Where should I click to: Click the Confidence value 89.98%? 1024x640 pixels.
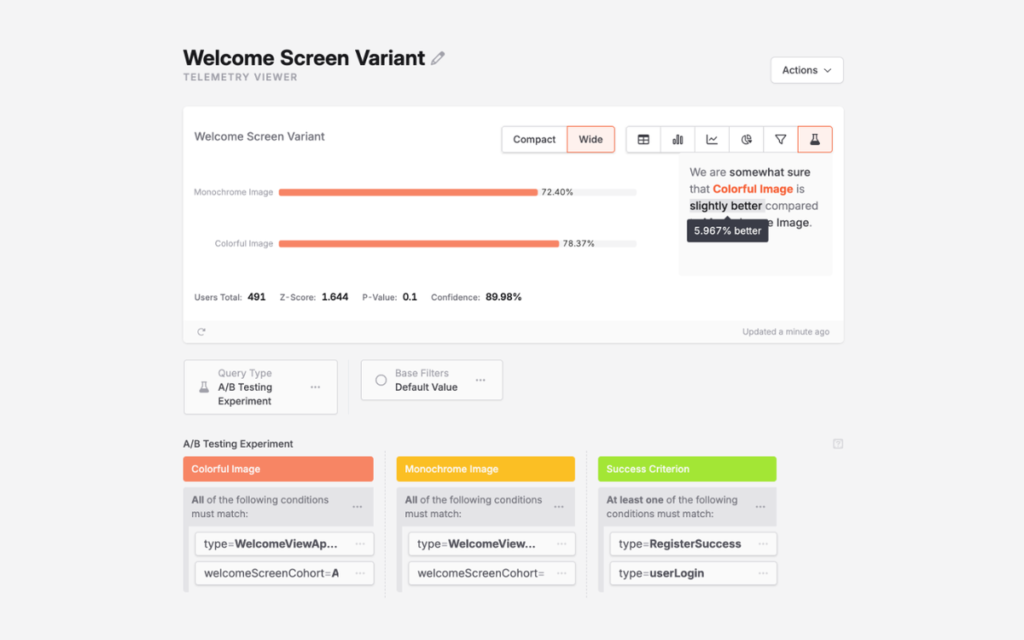pyautogui.click(x=504, y=297)
